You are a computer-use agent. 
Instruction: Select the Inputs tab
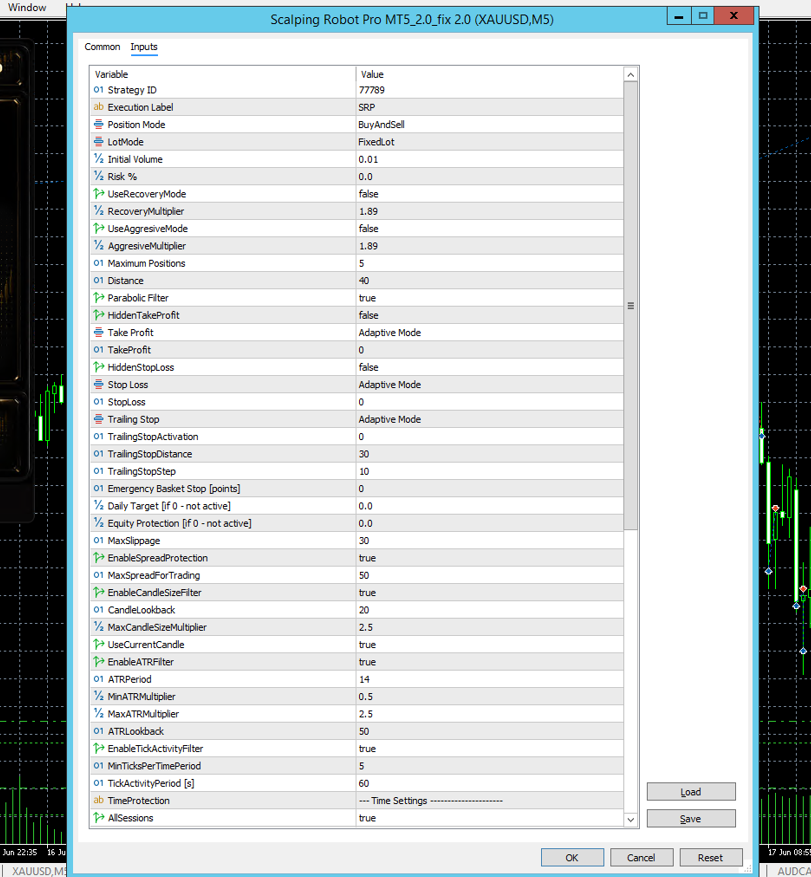[144, 47]
